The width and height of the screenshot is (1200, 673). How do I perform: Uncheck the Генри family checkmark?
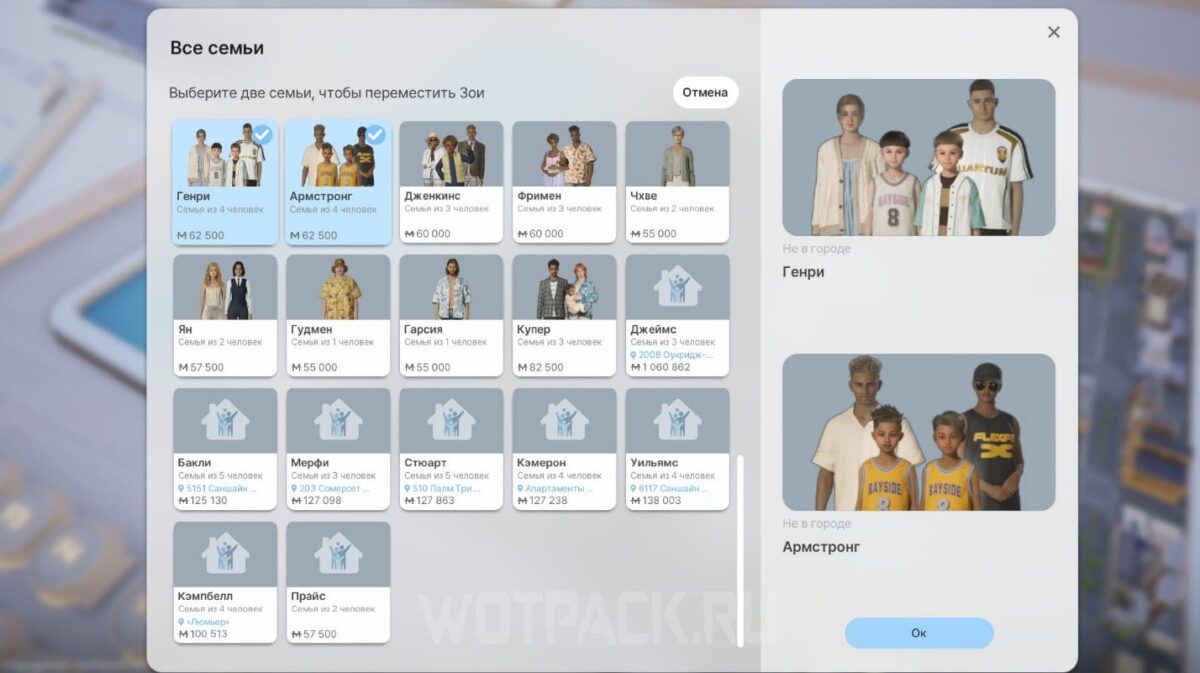[263, 134]
